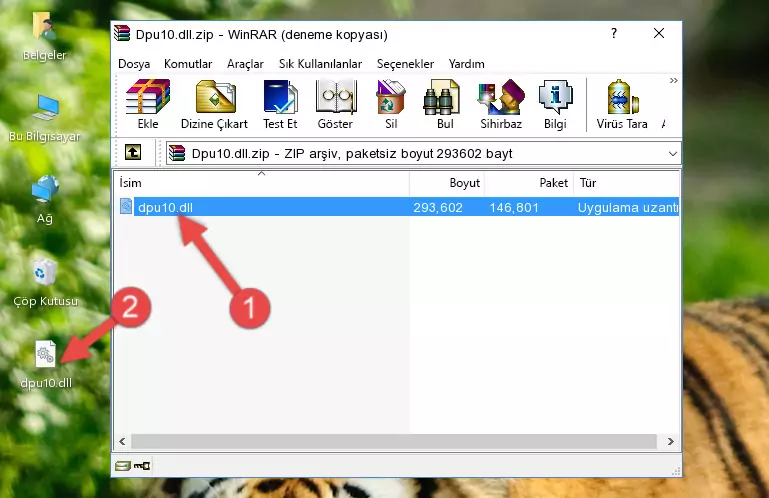Select the Bu Bilgisayar desktop icon
This screenshot has height=498, width=769.
point(44,118)
